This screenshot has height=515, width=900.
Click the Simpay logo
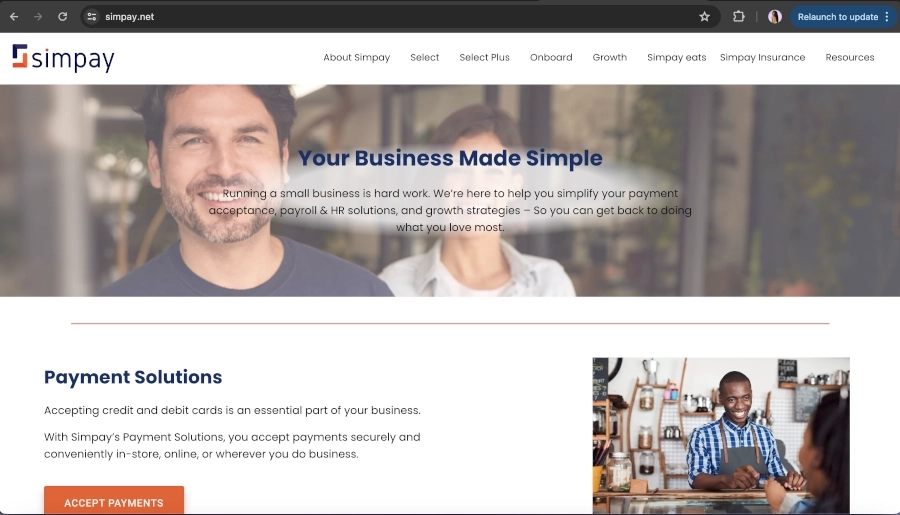[x=63, y=58]
